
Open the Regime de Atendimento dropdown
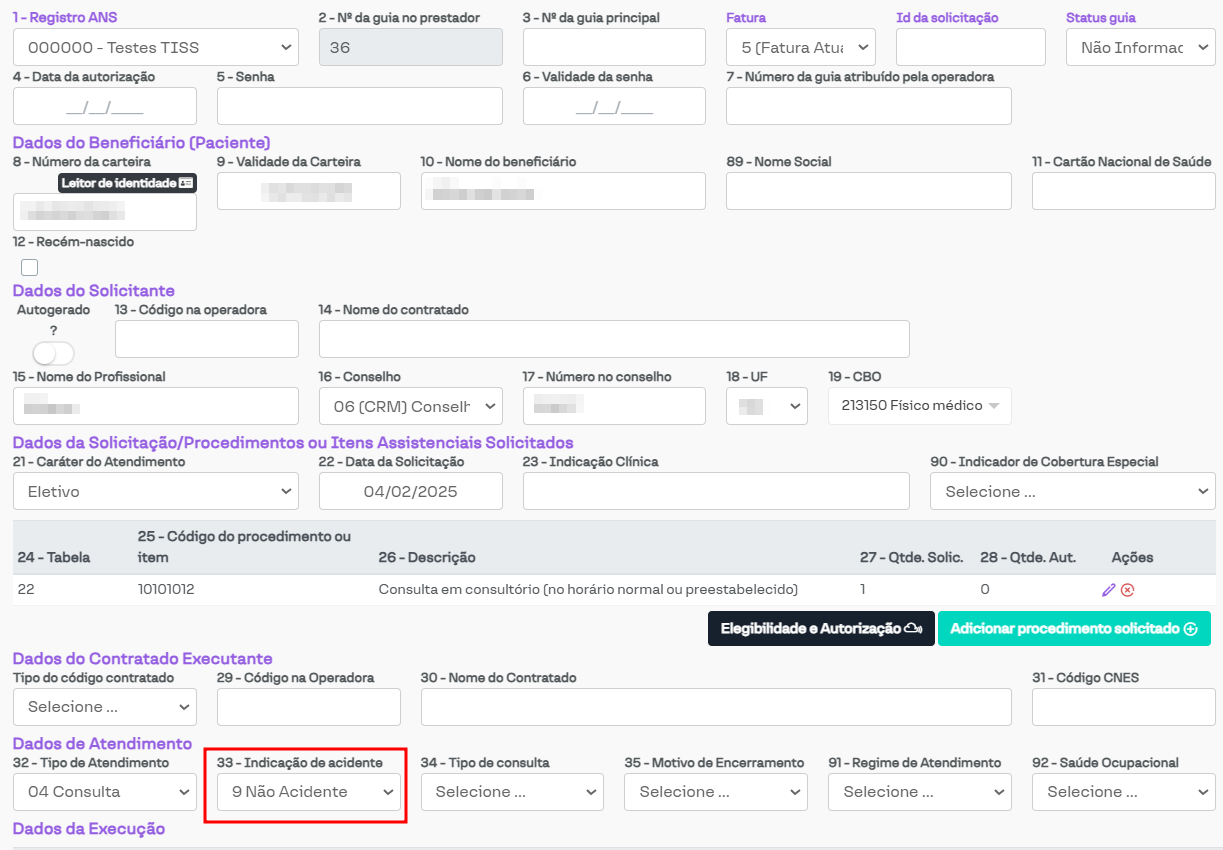(x=919, y=792)
